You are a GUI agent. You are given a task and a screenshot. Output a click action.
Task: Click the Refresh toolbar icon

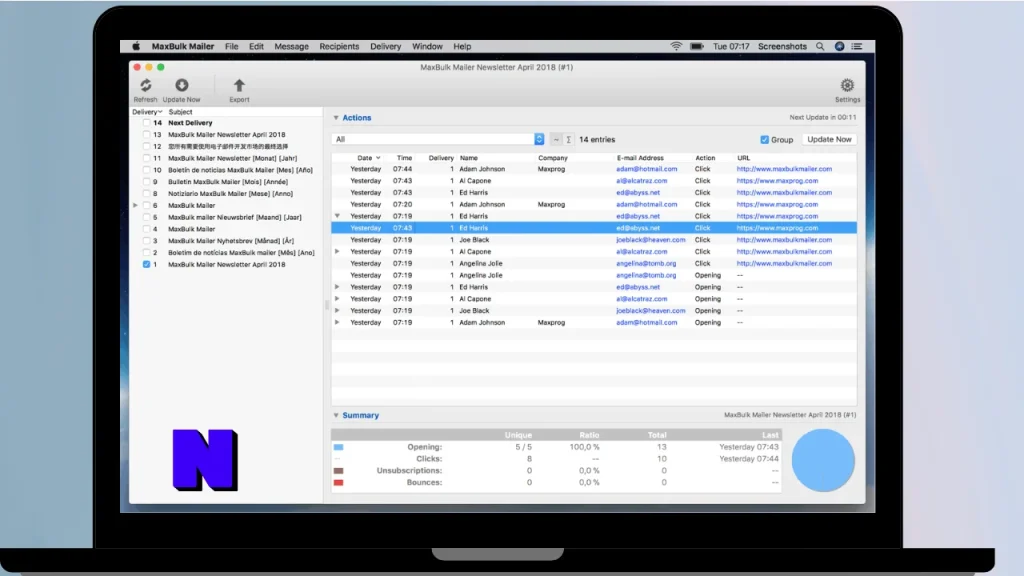[x=146, y=85]
